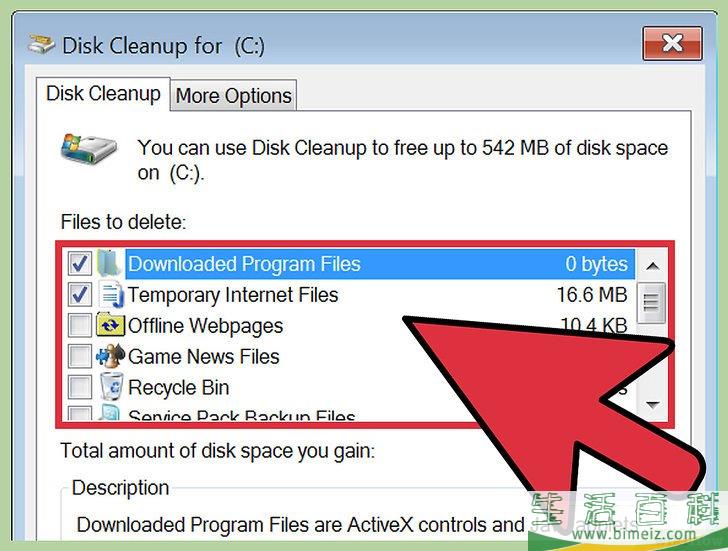
Task: Select the Disk Cleanup tab
Action: point(103,94)
